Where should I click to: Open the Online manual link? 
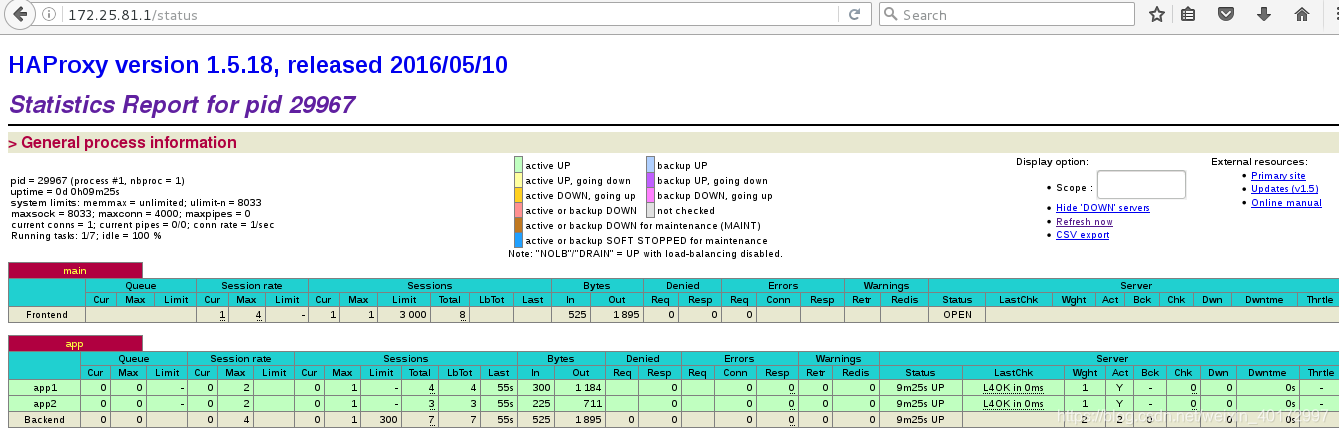tap(1286, 202)
